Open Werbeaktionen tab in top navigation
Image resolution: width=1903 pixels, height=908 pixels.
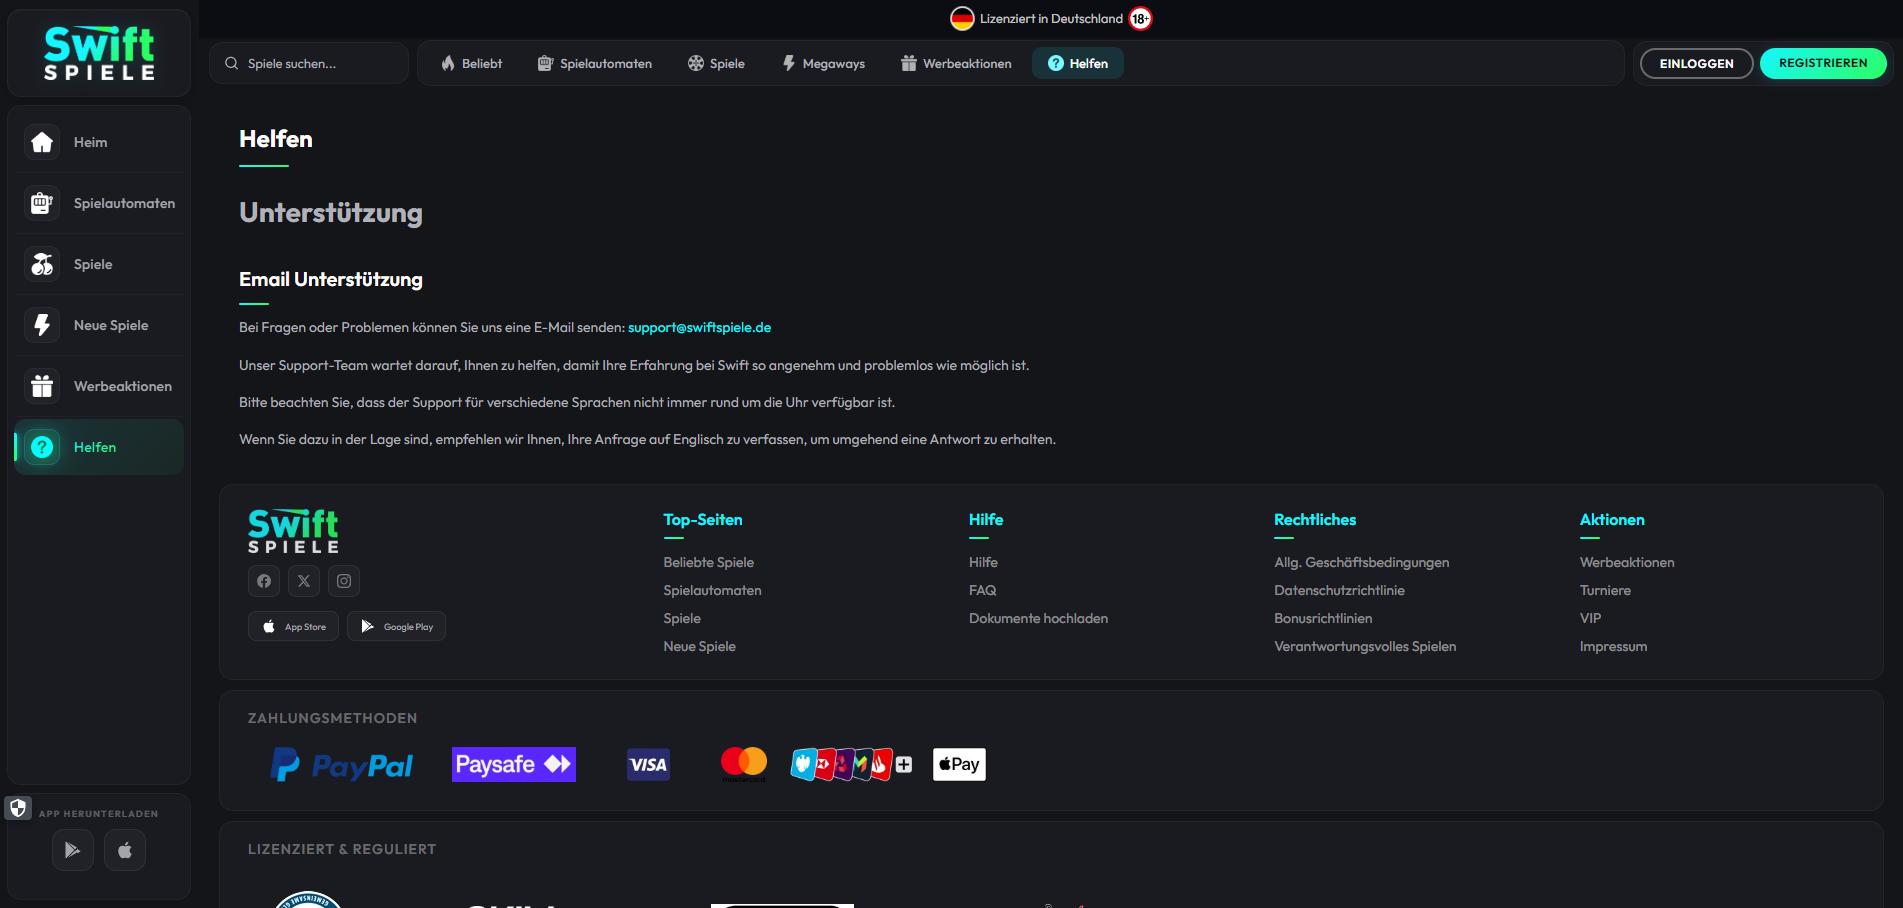956,63
